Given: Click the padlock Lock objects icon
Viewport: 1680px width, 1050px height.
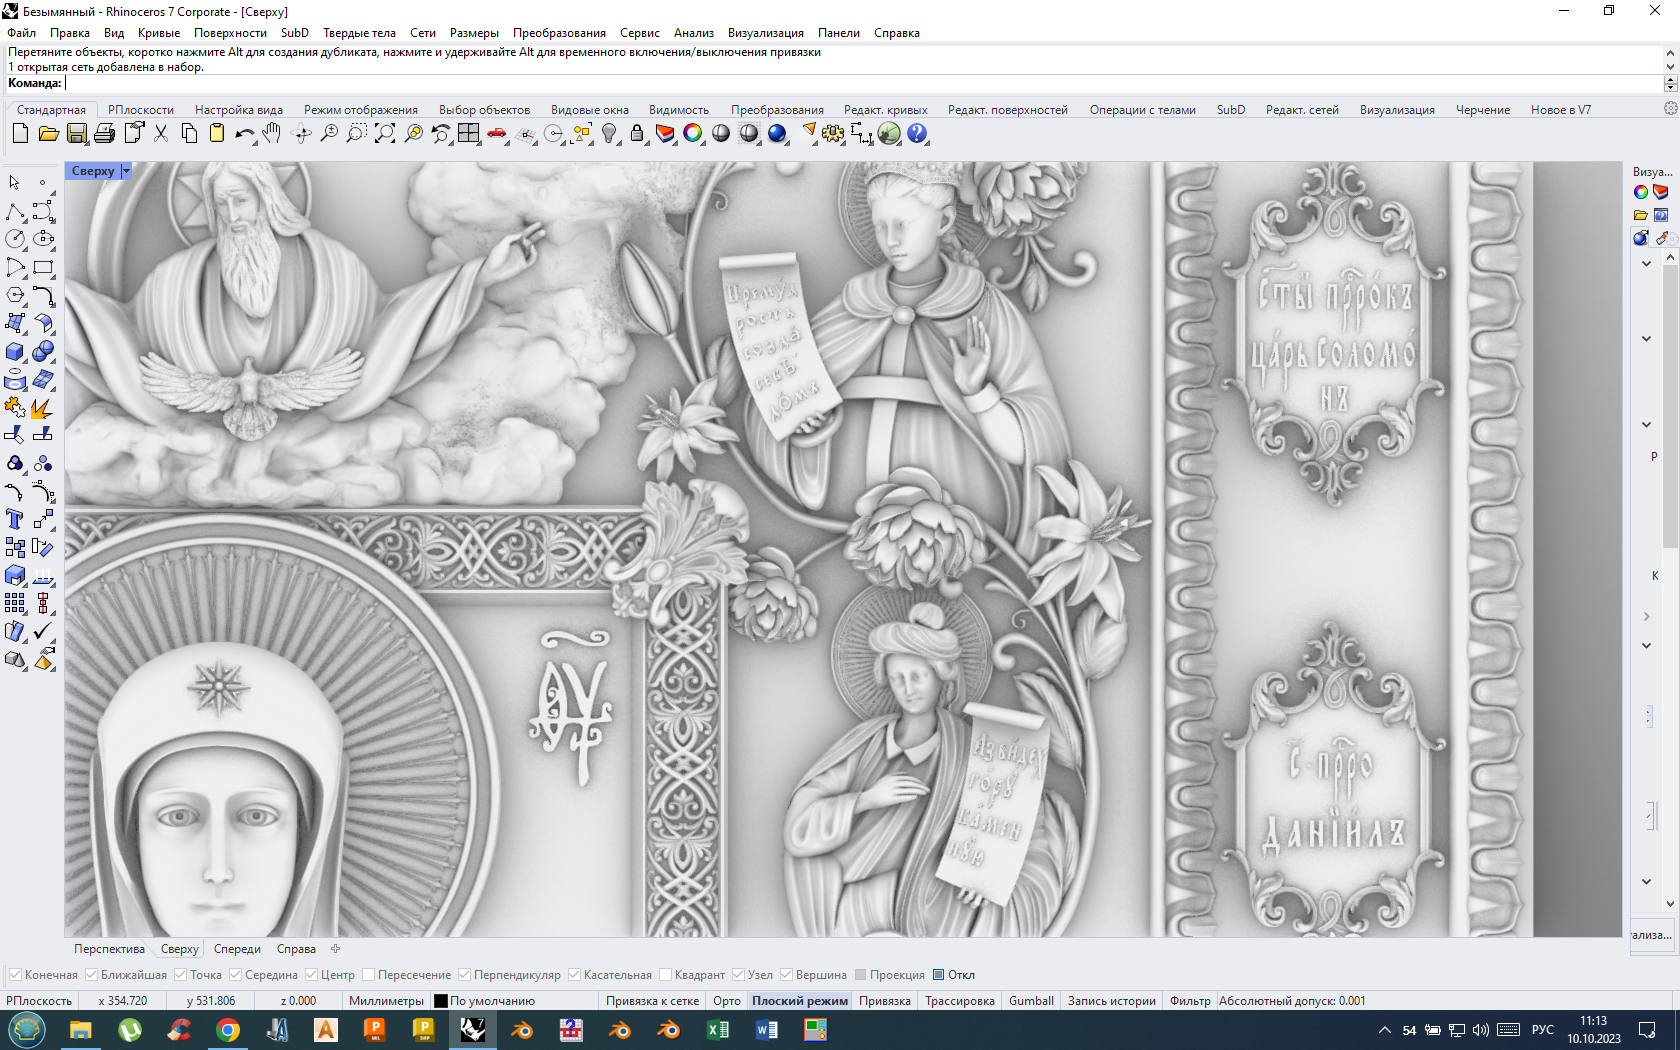Looking at the screenshot, I should click(x=637, y=133).
